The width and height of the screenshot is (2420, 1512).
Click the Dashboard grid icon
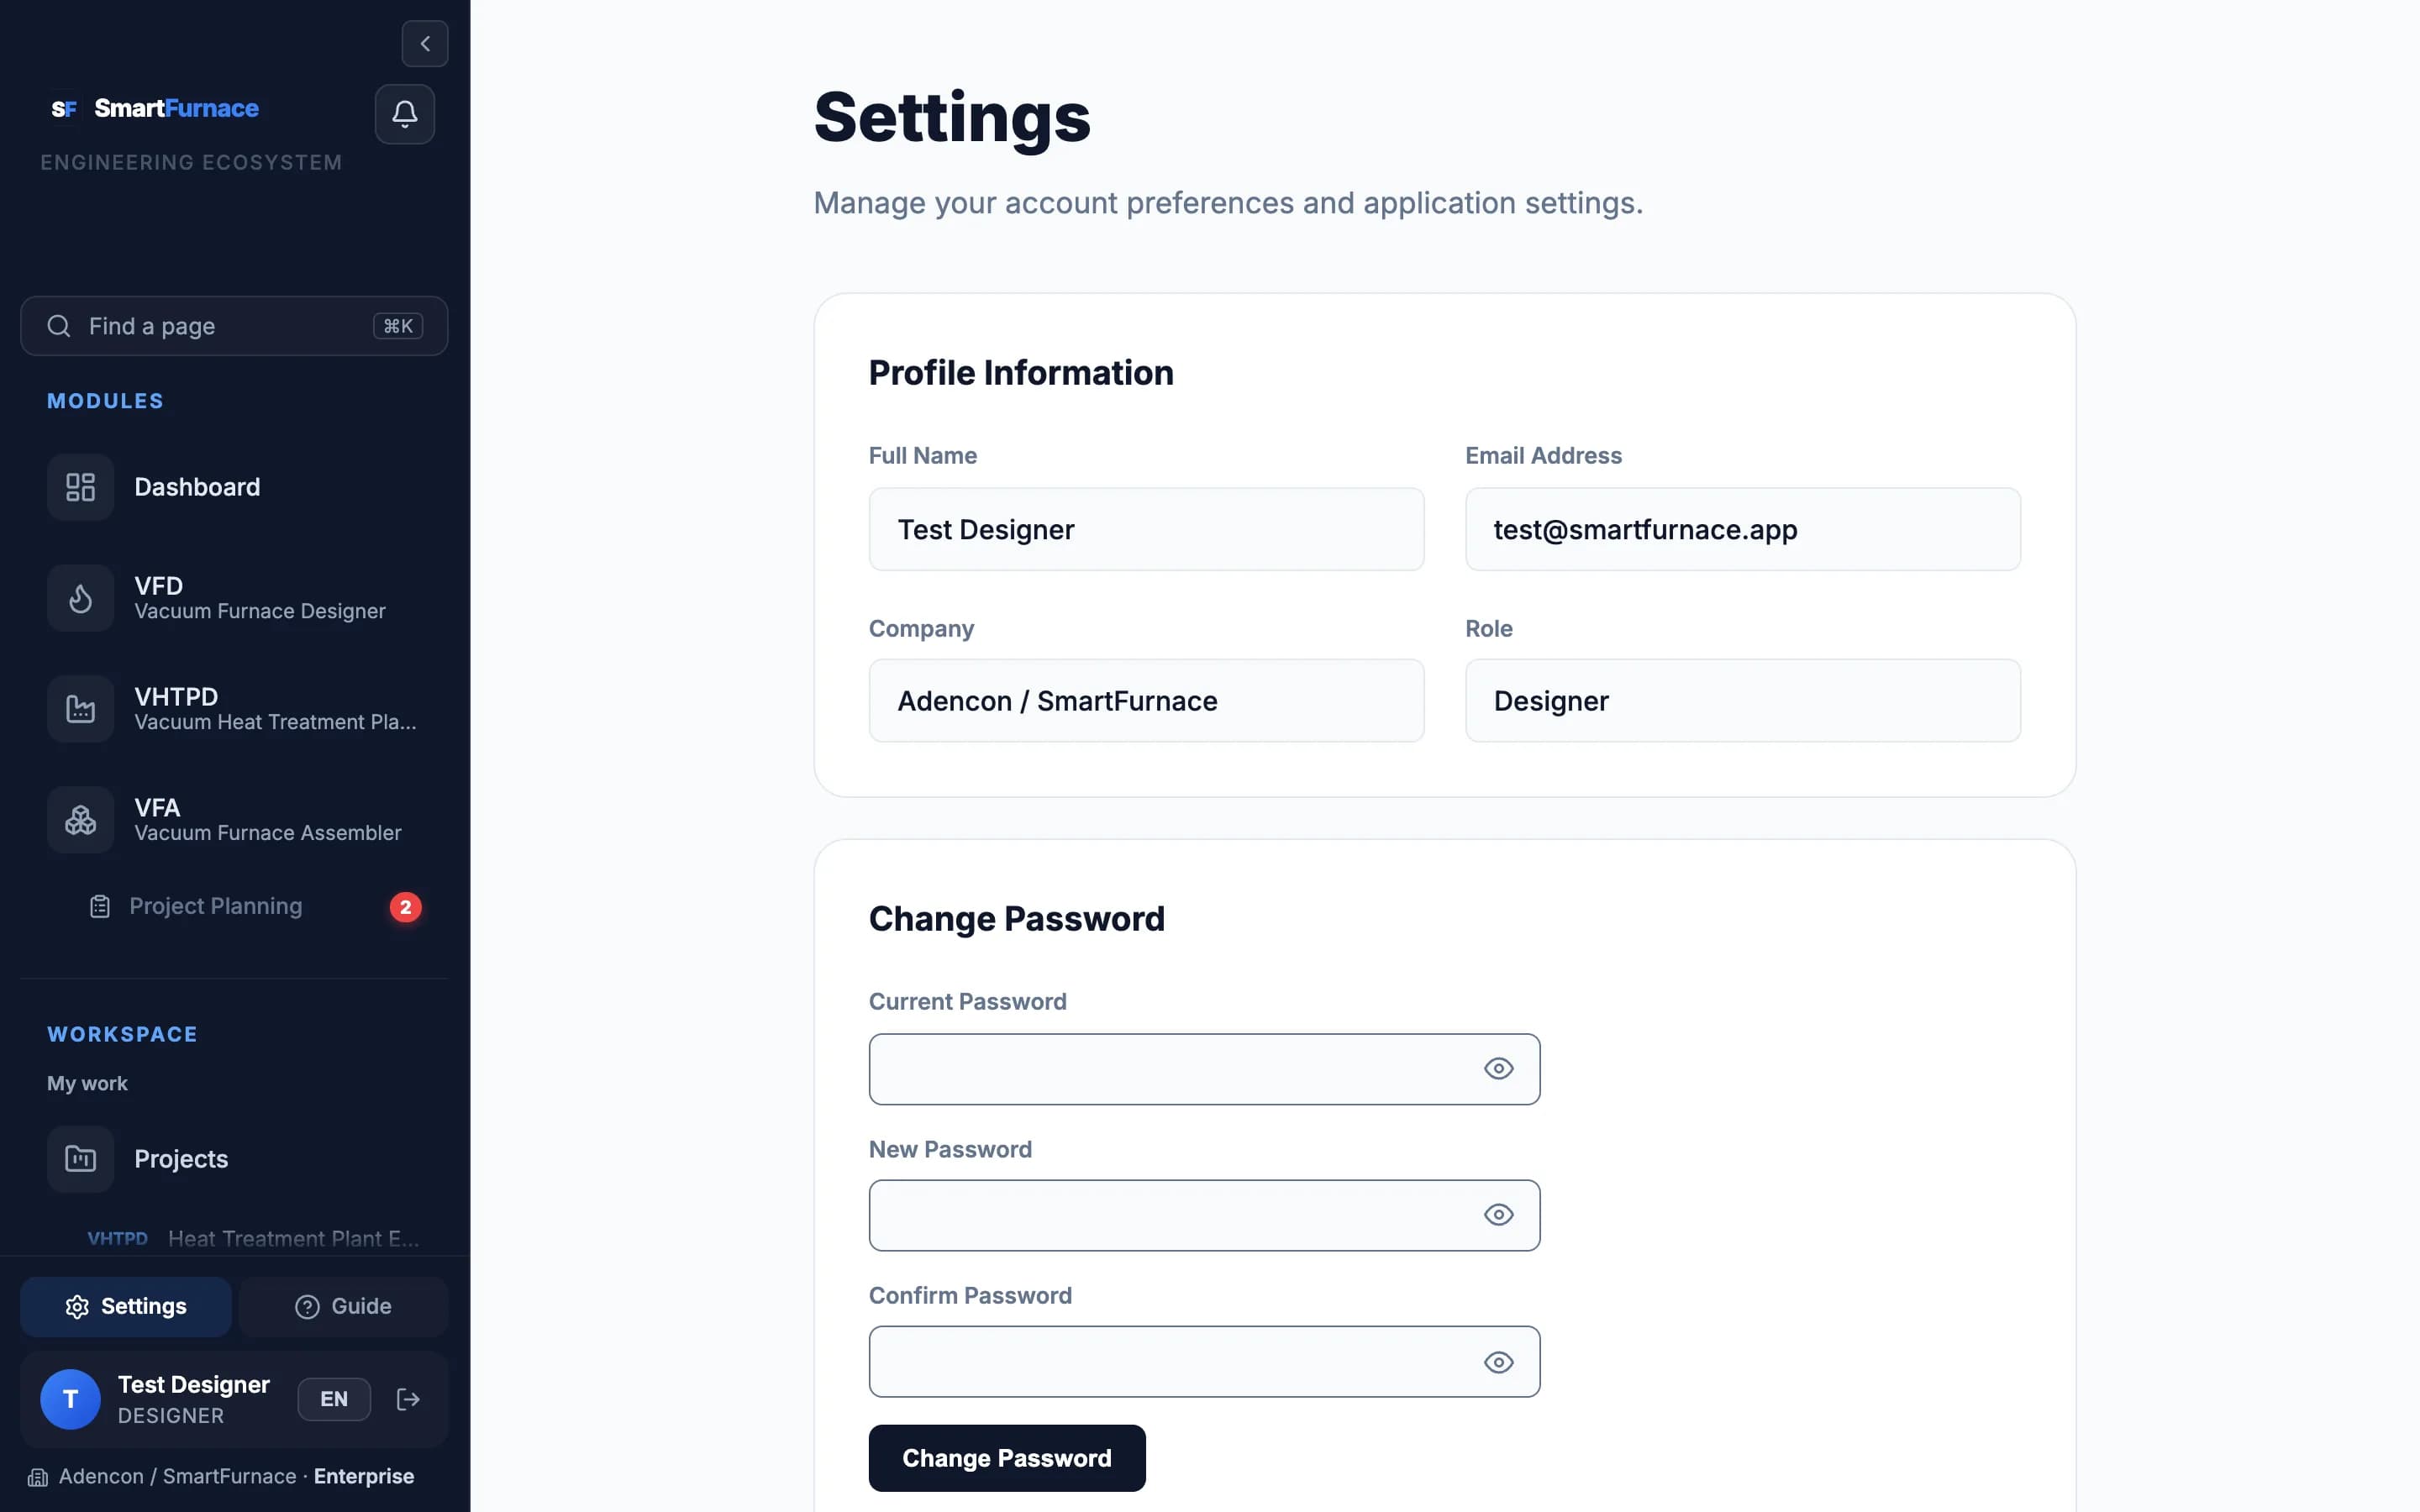point(80,487)
